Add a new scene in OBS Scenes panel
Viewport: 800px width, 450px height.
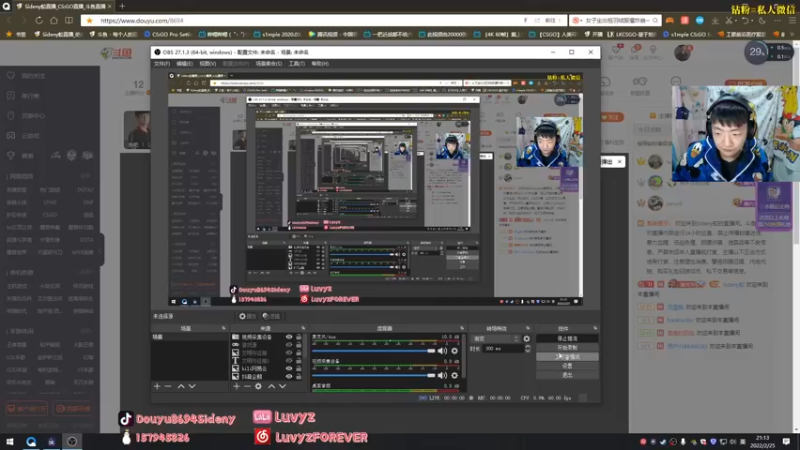[157, 386]
